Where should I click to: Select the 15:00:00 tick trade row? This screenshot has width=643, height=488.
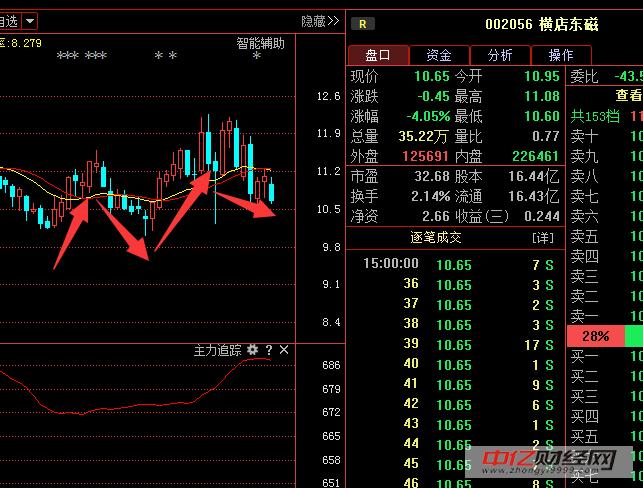click(455, 264)
